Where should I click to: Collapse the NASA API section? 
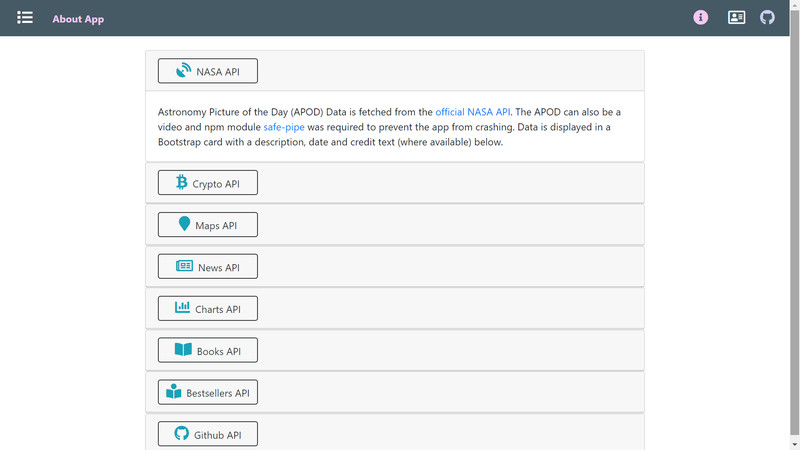click(208, 71)
